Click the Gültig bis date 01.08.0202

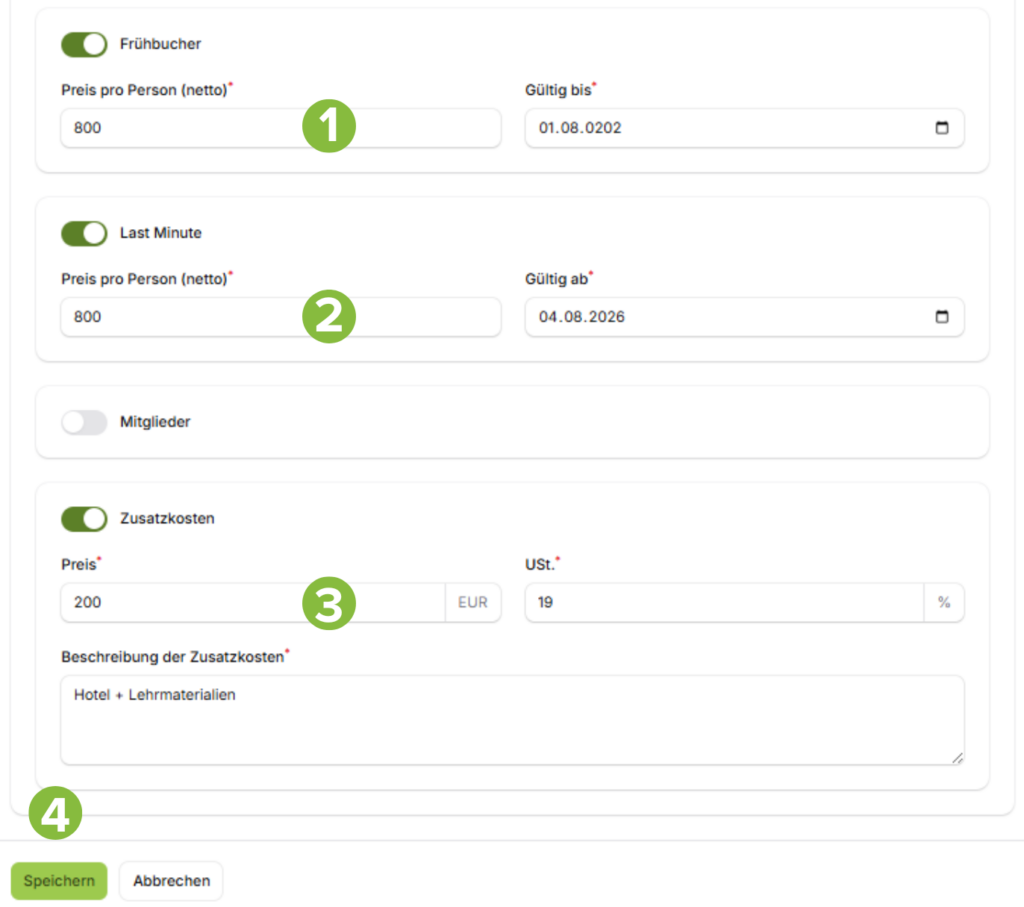(x=580, y=128)
